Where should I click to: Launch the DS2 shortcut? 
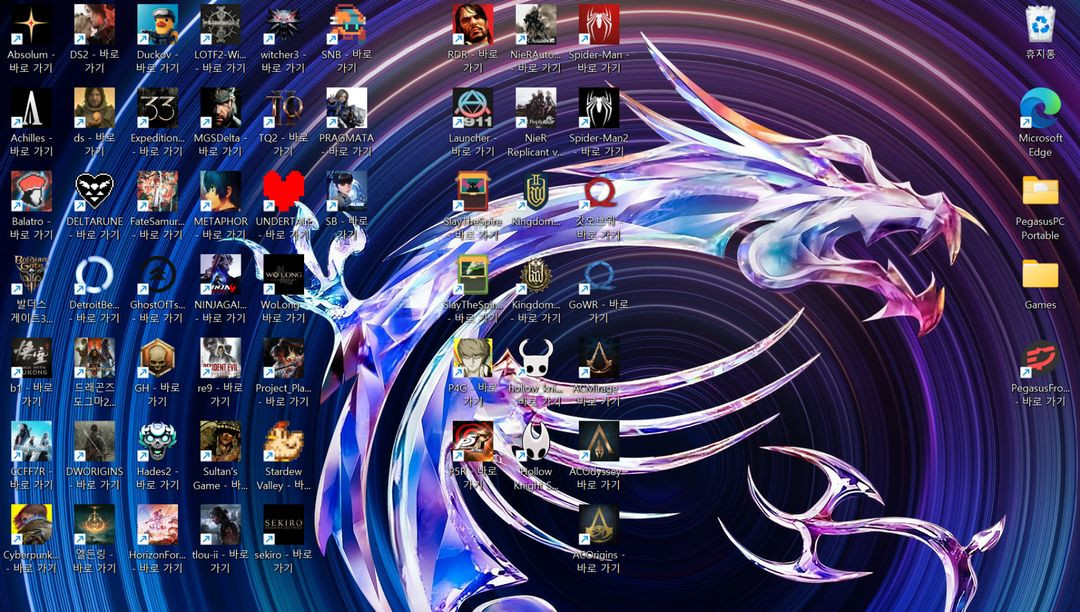click(94, 25)
